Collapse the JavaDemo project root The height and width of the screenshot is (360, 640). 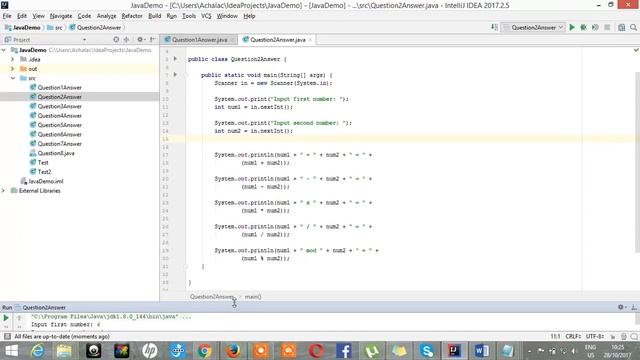[4, 50]
